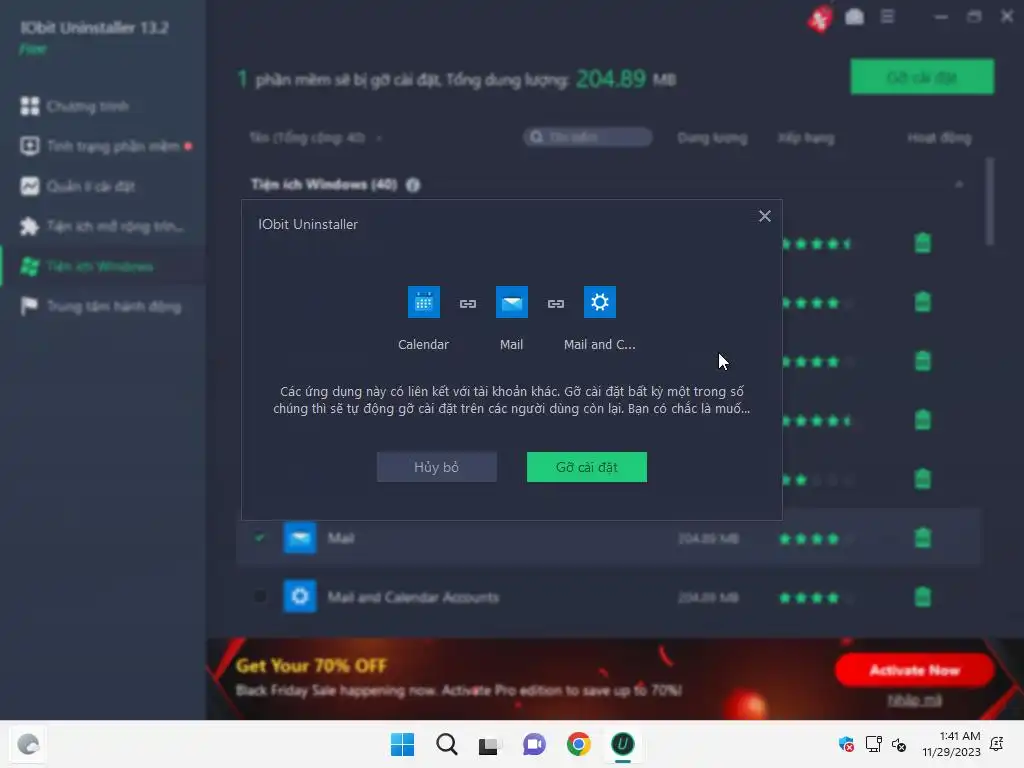Click the Tình trạng phần mềm icon
Screen dimensions: 1024x768
[x=29, y=146]
